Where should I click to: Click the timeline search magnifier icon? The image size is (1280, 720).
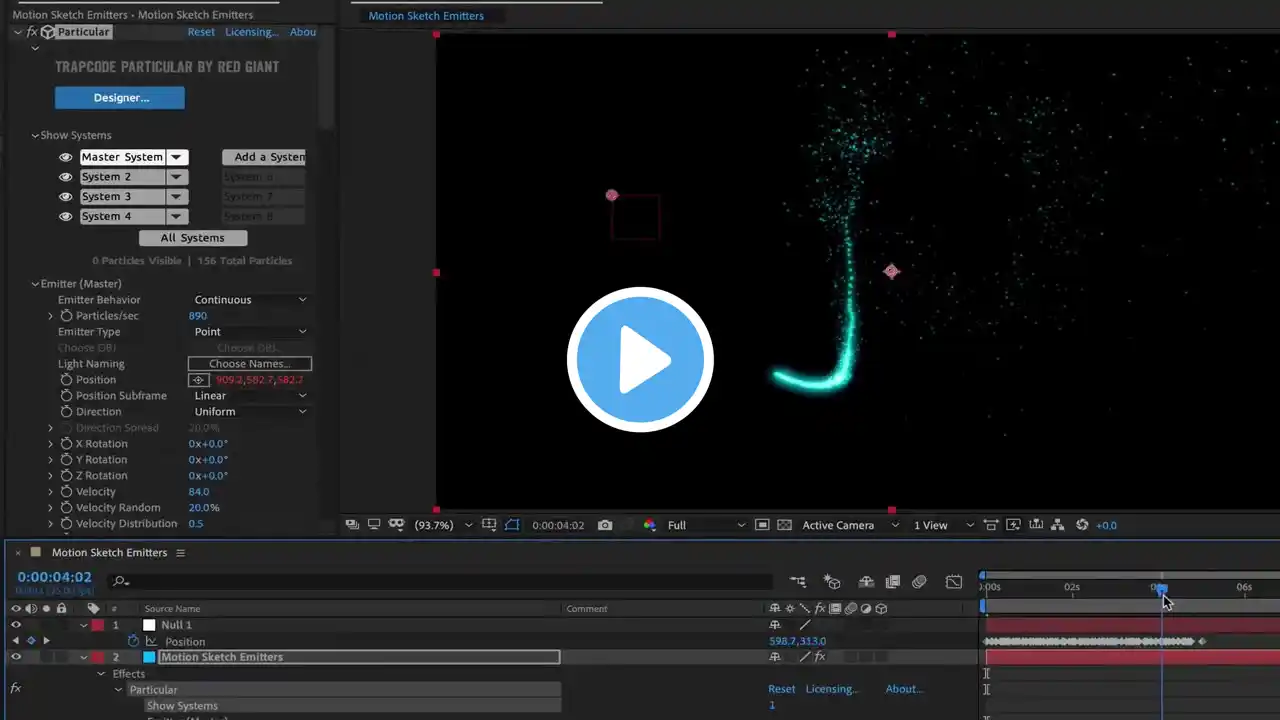[x=121, y=581]
